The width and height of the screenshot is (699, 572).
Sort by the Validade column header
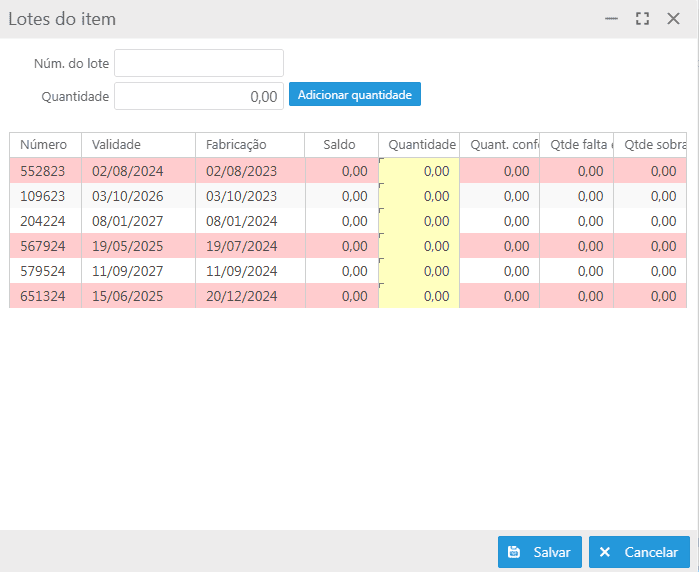117,145
